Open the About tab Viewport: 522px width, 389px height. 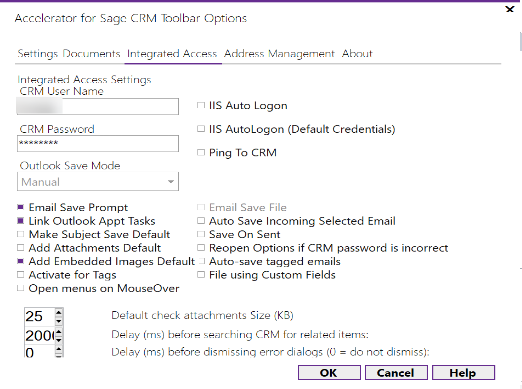pyautogui.click(x=357, y=54)
